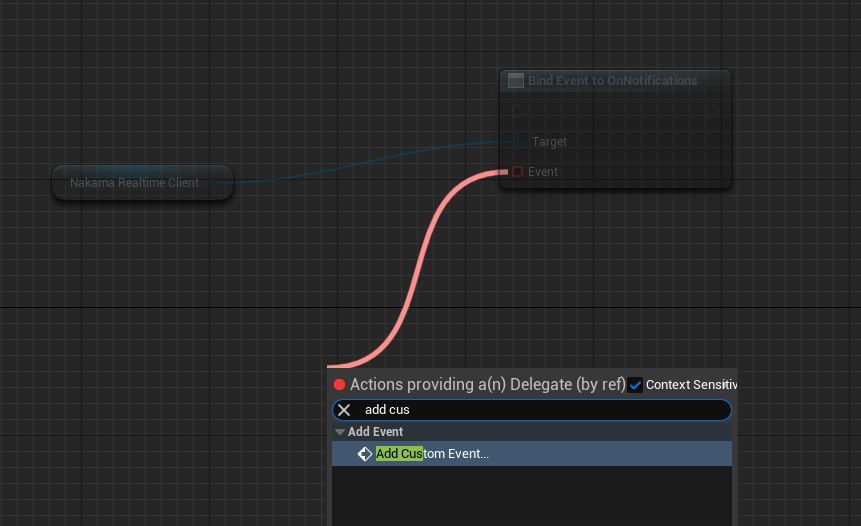
Task: Click the execution output pin on Bind Event node
Action: [713, 110]
